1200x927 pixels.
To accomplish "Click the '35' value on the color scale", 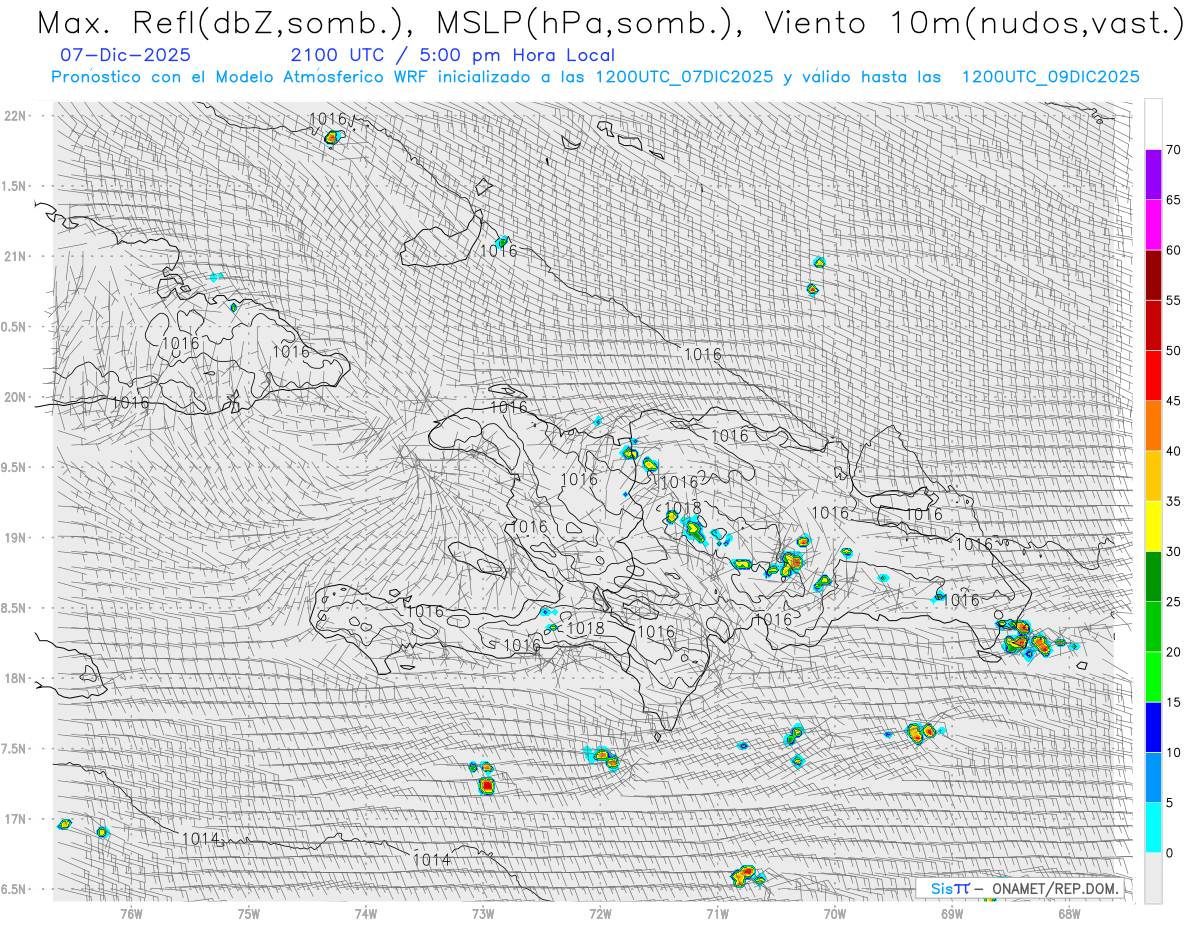I will (1173, 501).
